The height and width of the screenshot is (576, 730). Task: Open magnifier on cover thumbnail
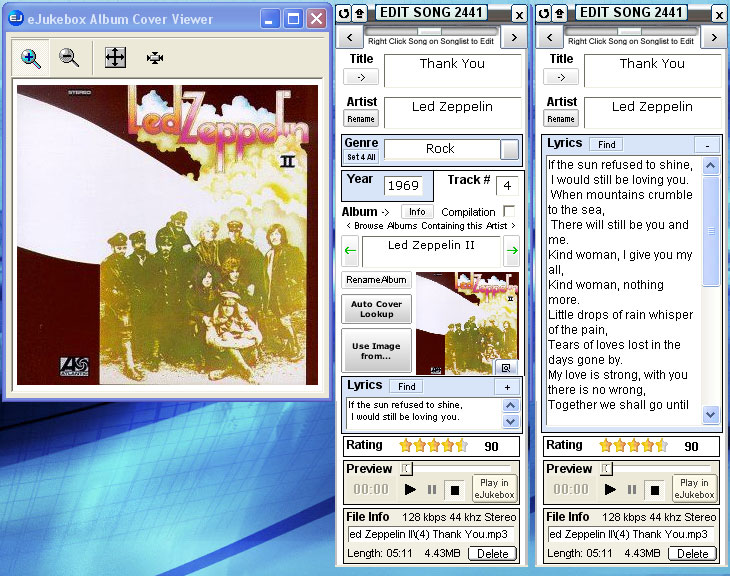click(x=506, y=368)
